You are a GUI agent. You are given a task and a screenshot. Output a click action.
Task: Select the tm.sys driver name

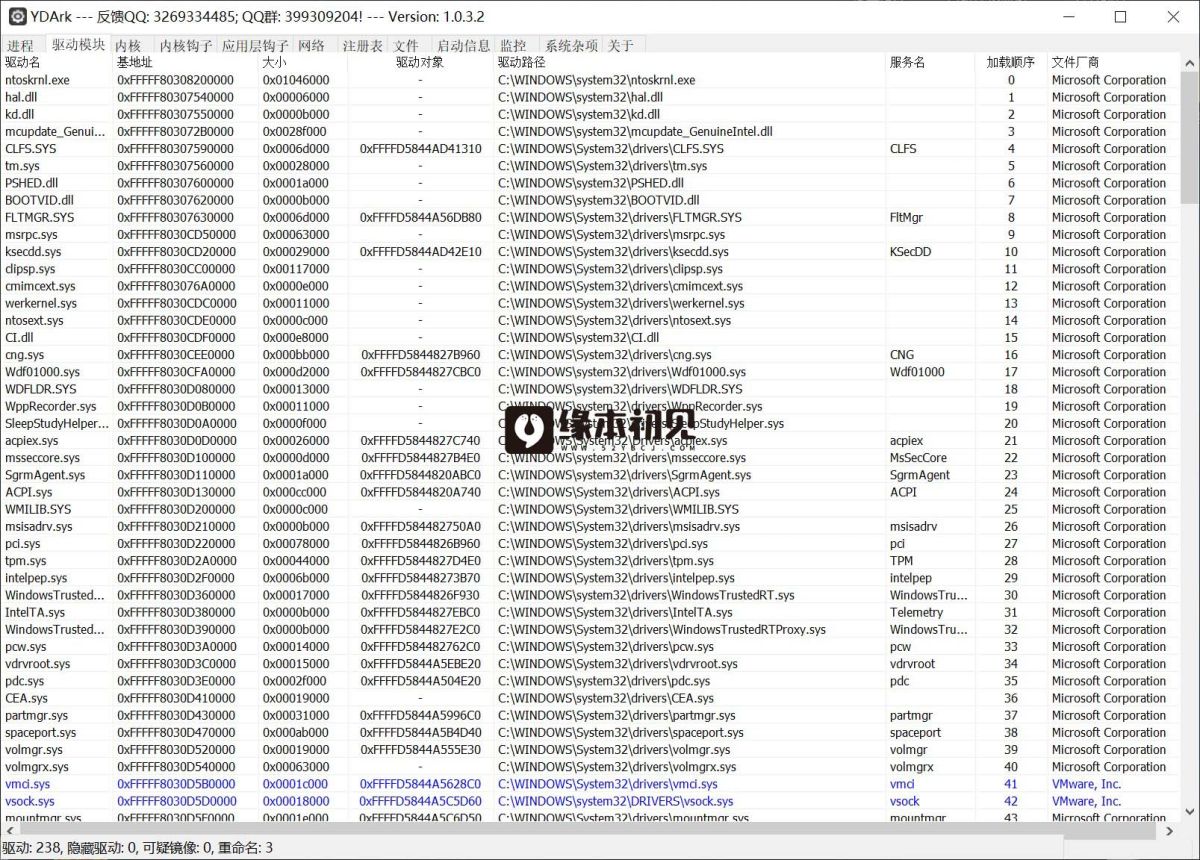point(23,166)
